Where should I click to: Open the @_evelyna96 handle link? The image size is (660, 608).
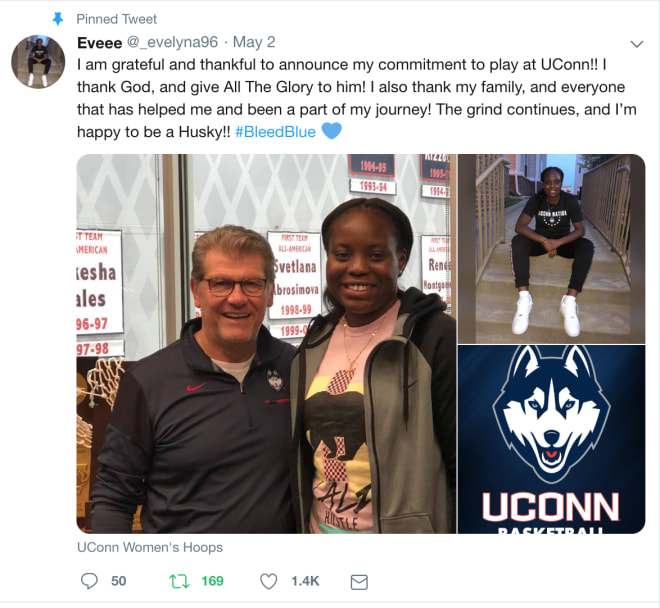[x=172, y=42]
